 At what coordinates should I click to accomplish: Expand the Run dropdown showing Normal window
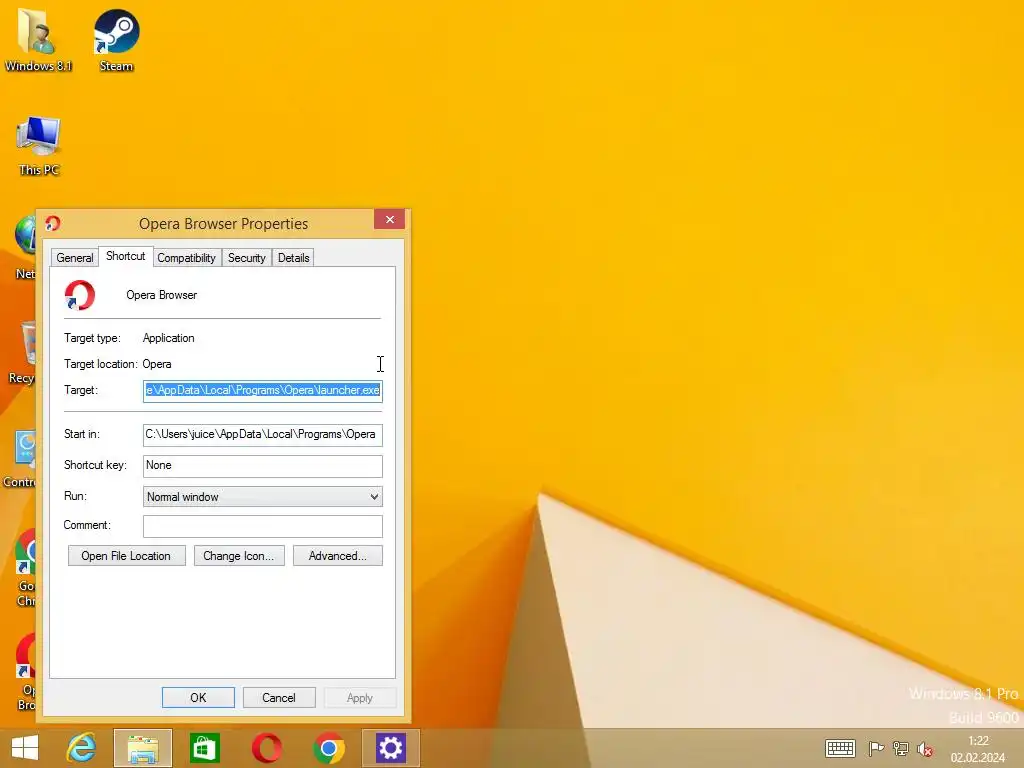[x=263, y=496]
